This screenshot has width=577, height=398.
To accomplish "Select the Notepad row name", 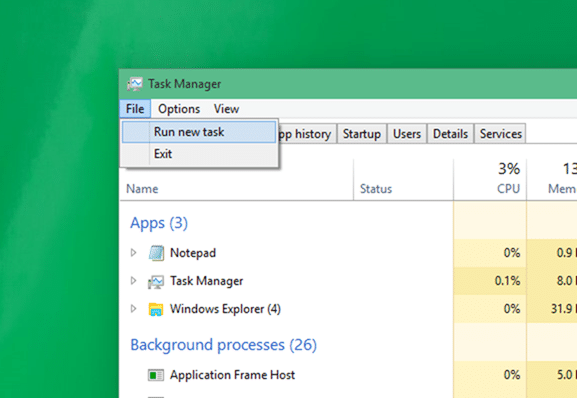I will (x=193, y=253).
